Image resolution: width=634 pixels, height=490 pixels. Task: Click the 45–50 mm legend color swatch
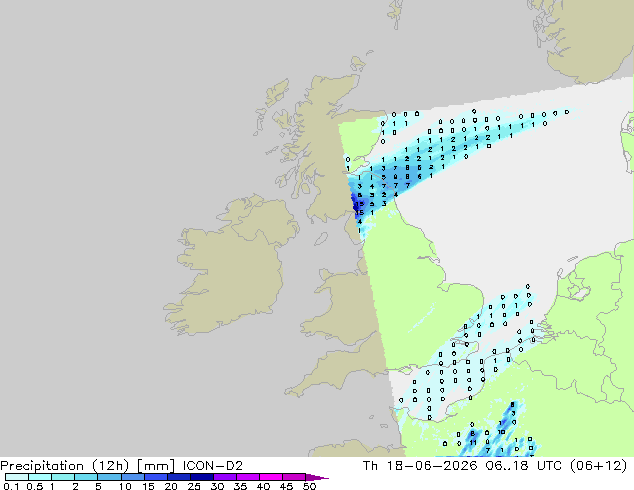tap(294, 477)
